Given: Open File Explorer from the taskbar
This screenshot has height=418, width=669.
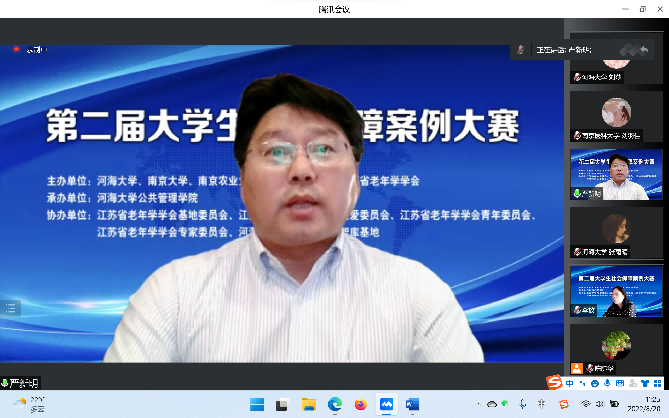Looking at the screenshot, I should [x=308, y=404].
